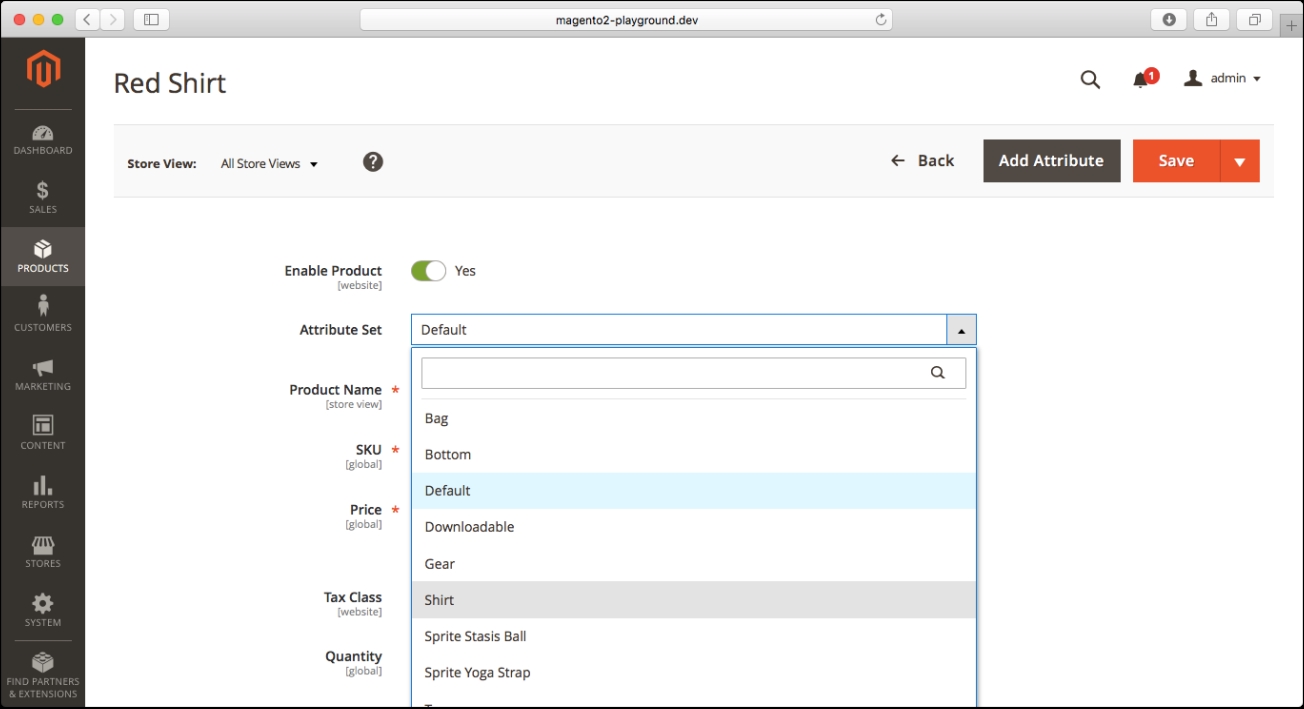Open the Reports menu
The height and width of the screenshot is (709, 1304).
(43, 492)
